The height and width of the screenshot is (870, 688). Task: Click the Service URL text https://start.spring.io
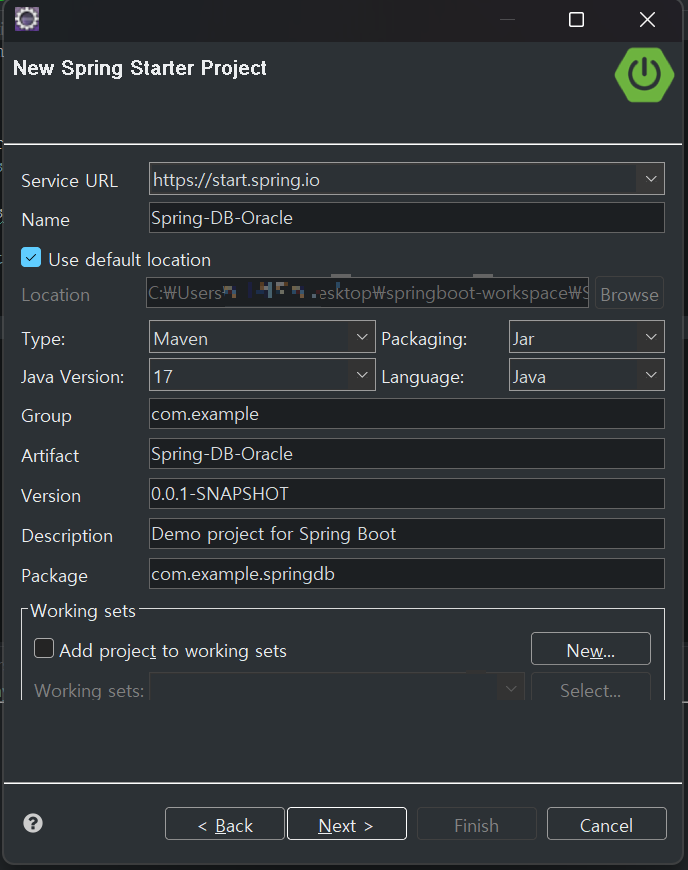pyautogui.click(x=236, y=180)
